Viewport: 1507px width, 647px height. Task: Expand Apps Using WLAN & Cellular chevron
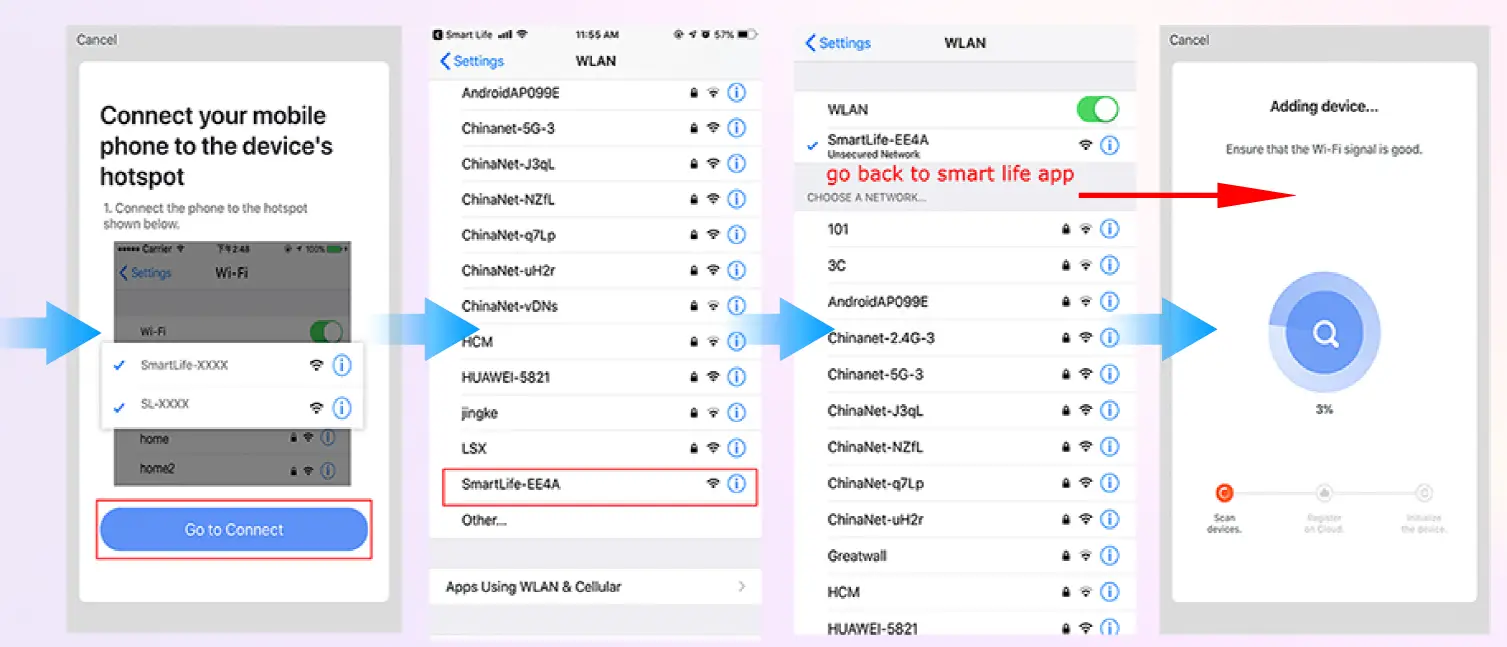pos(742,587)
